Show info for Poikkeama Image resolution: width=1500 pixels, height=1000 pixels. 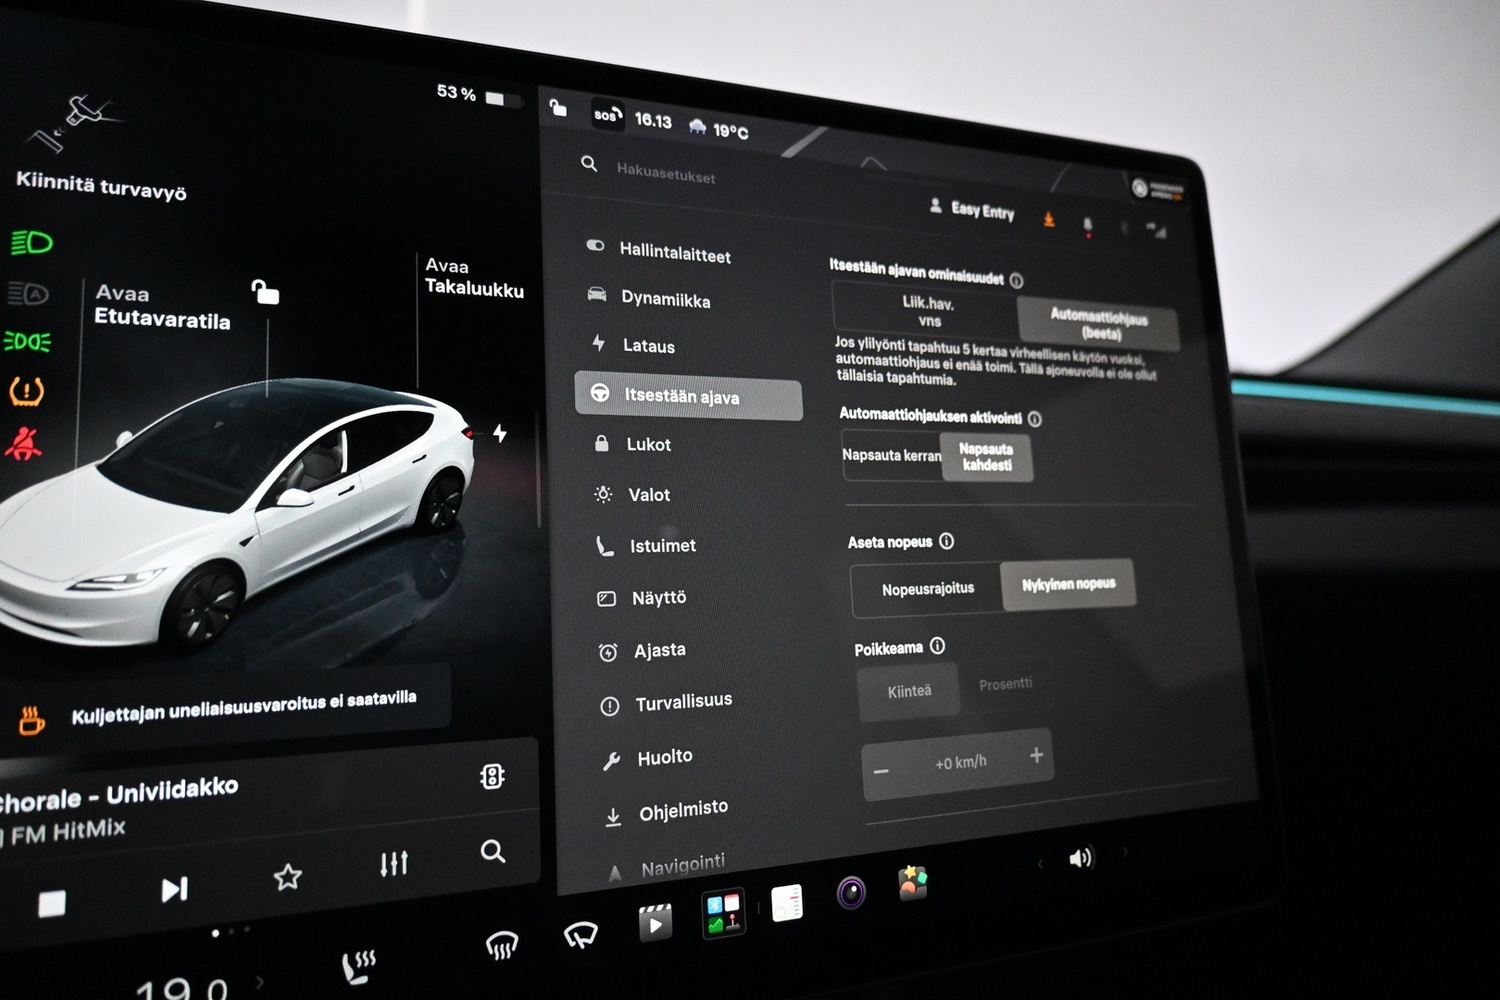937,646
